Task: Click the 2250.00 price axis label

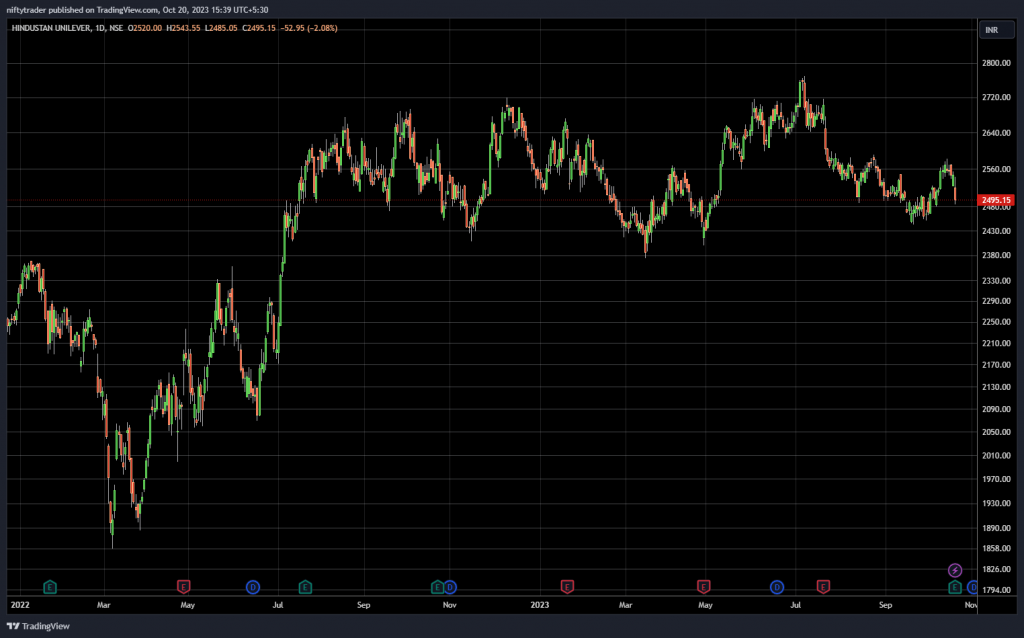Action: tap(996, 322)
